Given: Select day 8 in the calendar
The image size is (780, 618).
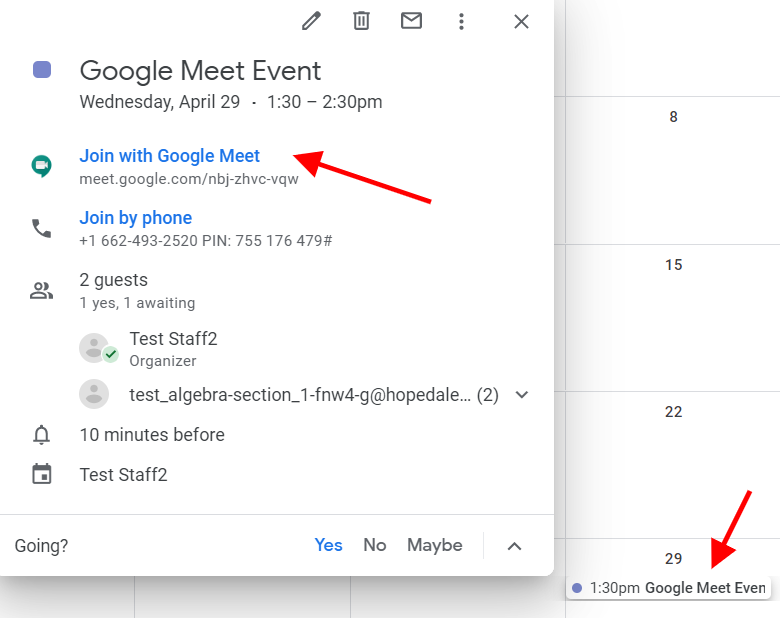Looking at the screenshot, I should click(x=673, y=117).
